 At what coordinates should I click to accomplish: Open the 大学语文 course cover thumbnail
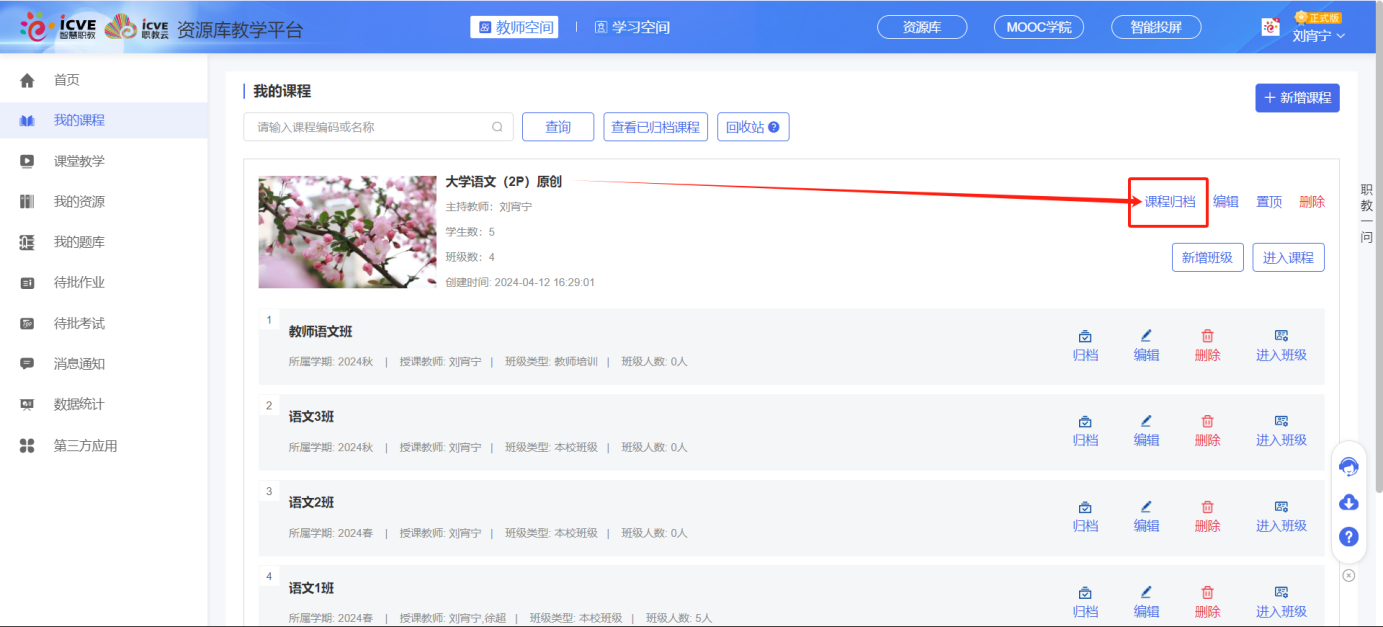pos(347,231)
